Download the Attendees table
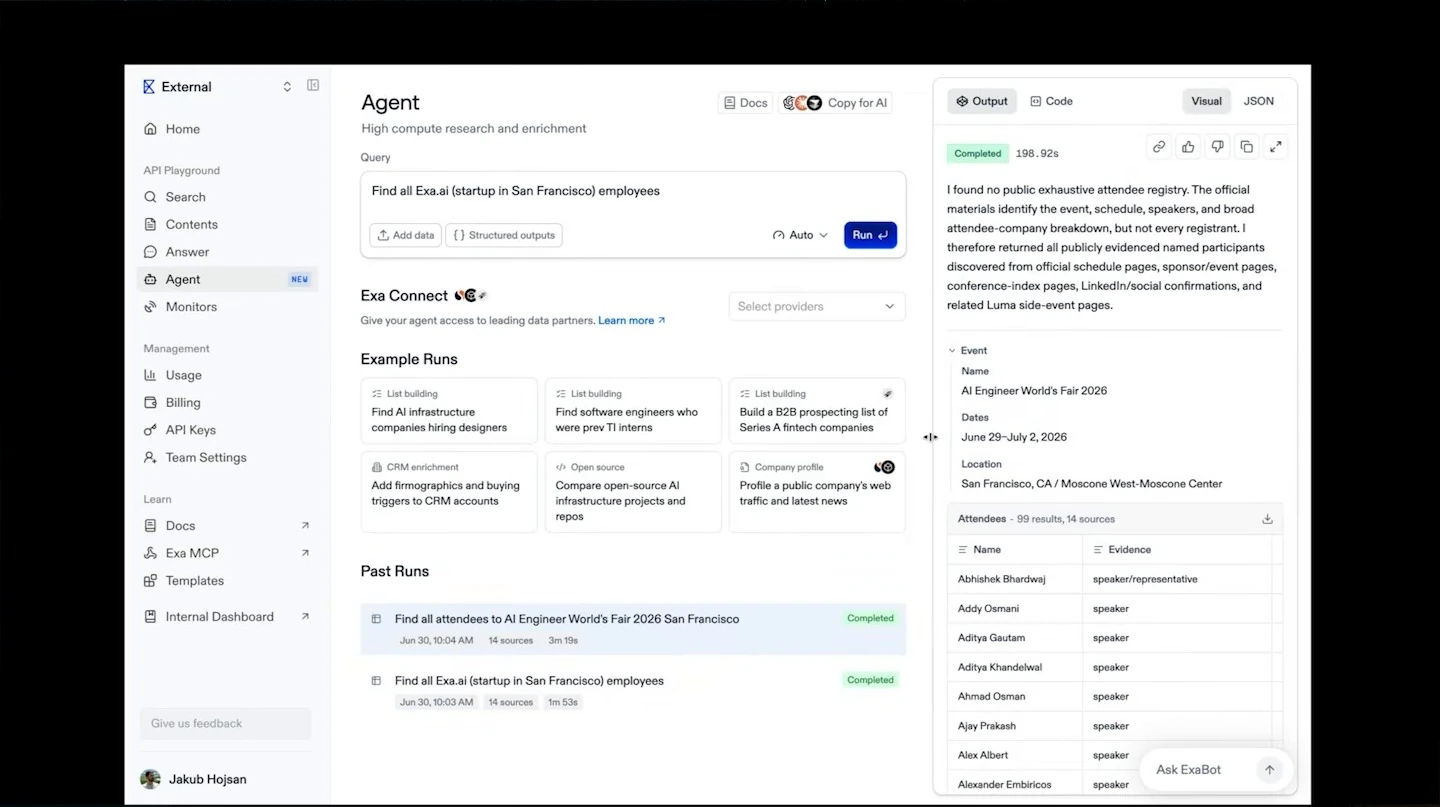 (x=1267, y=519)
